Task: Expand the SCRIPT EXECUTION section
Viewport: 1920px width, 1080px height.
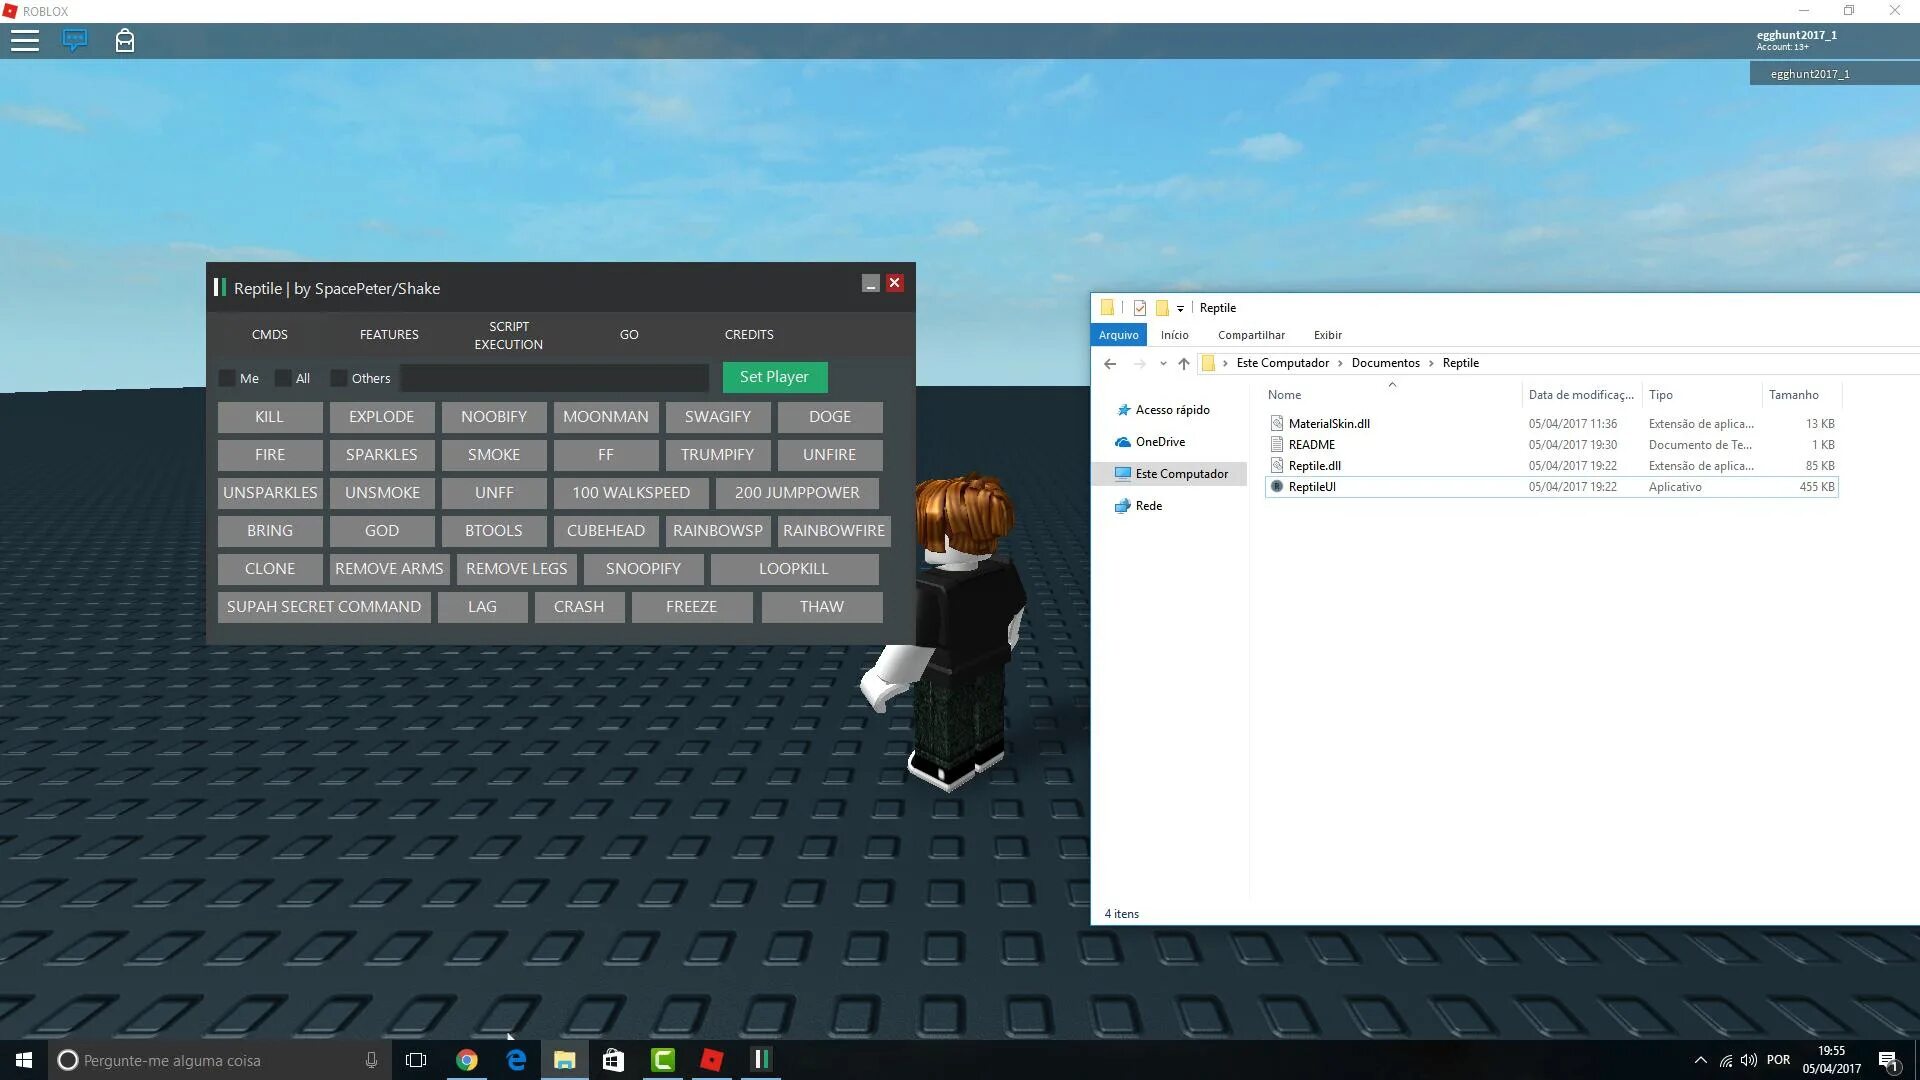Action: [x=509, y=334]
